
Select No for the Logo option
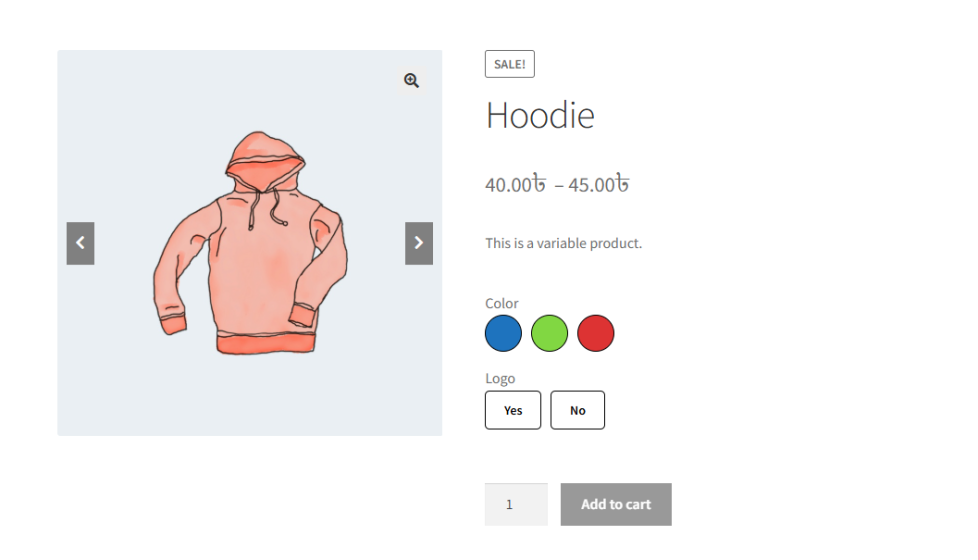pos(578,410)
